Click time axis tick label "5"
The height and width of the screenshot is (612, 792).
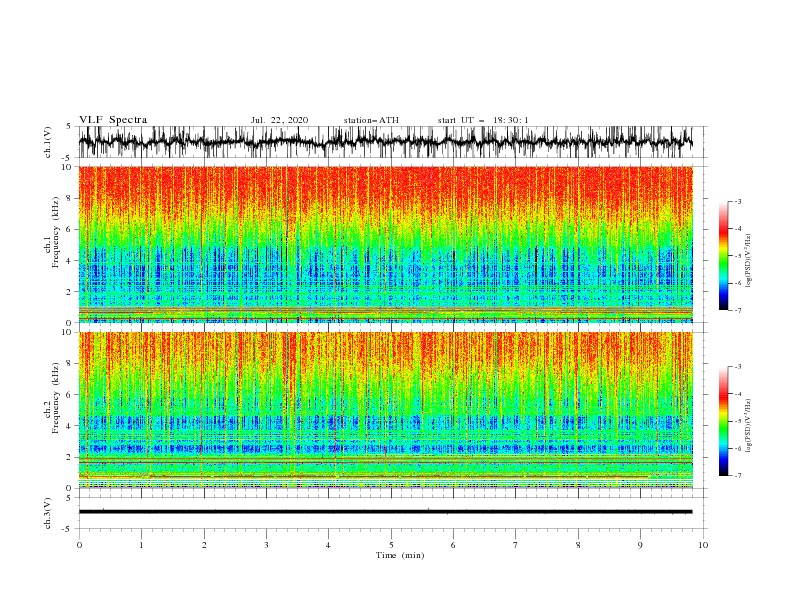click(x=391, y=545)
